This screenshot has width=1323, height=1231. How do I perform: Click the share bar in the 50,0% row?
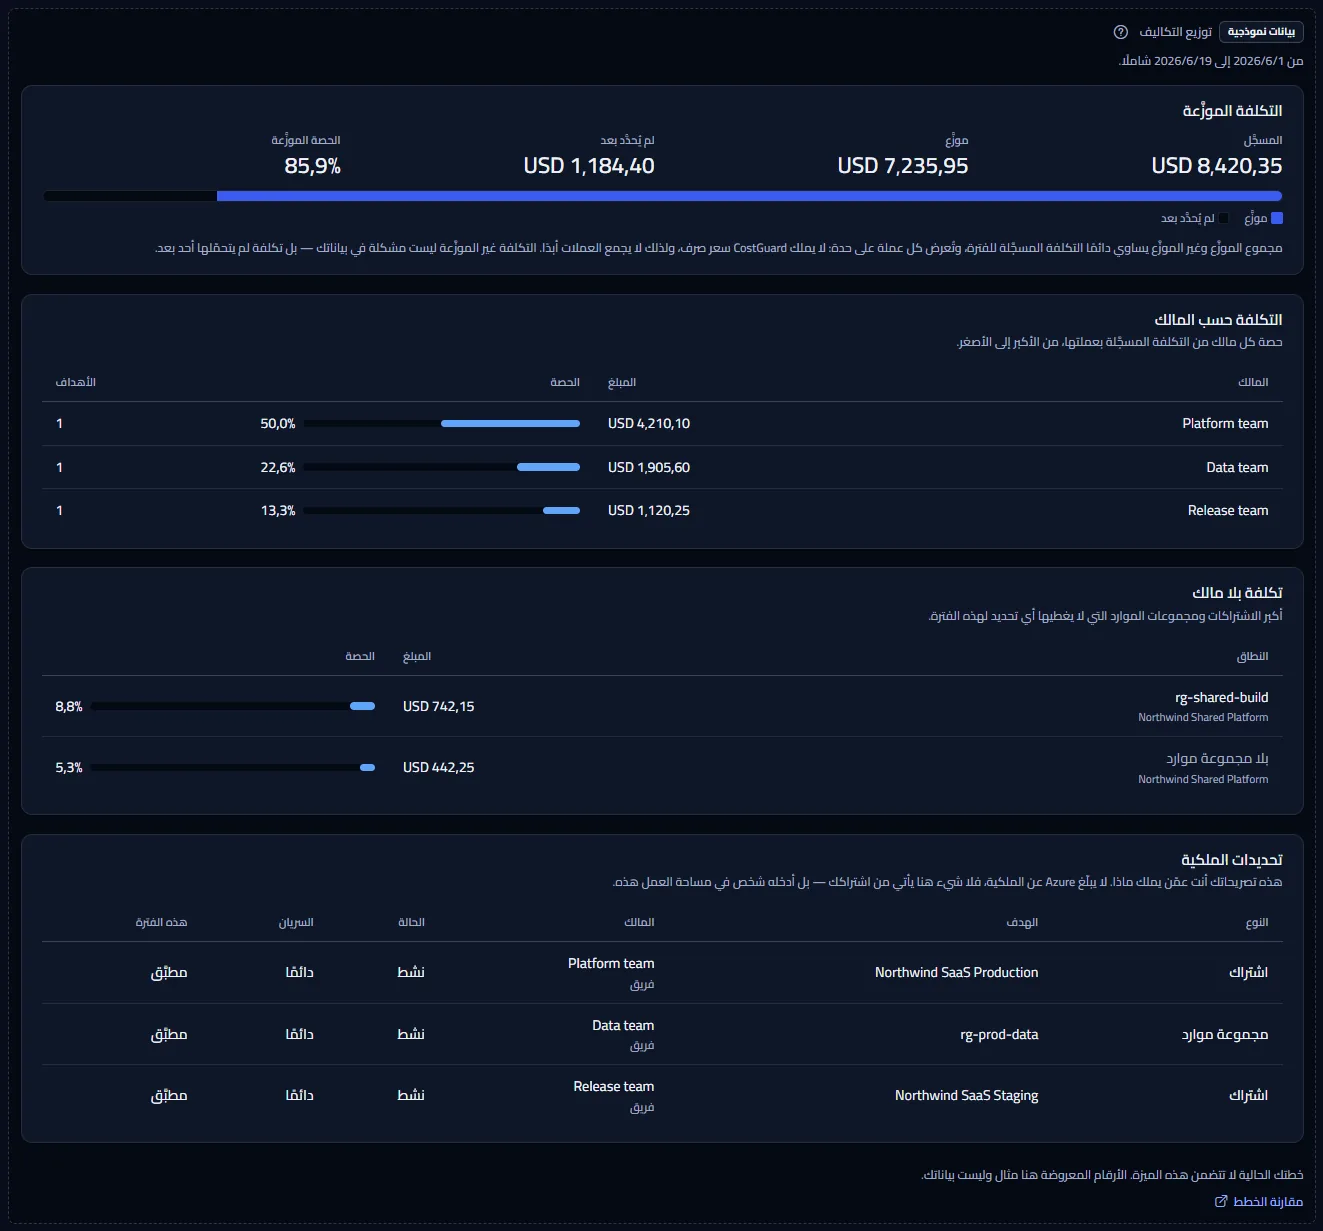point(441,424)
